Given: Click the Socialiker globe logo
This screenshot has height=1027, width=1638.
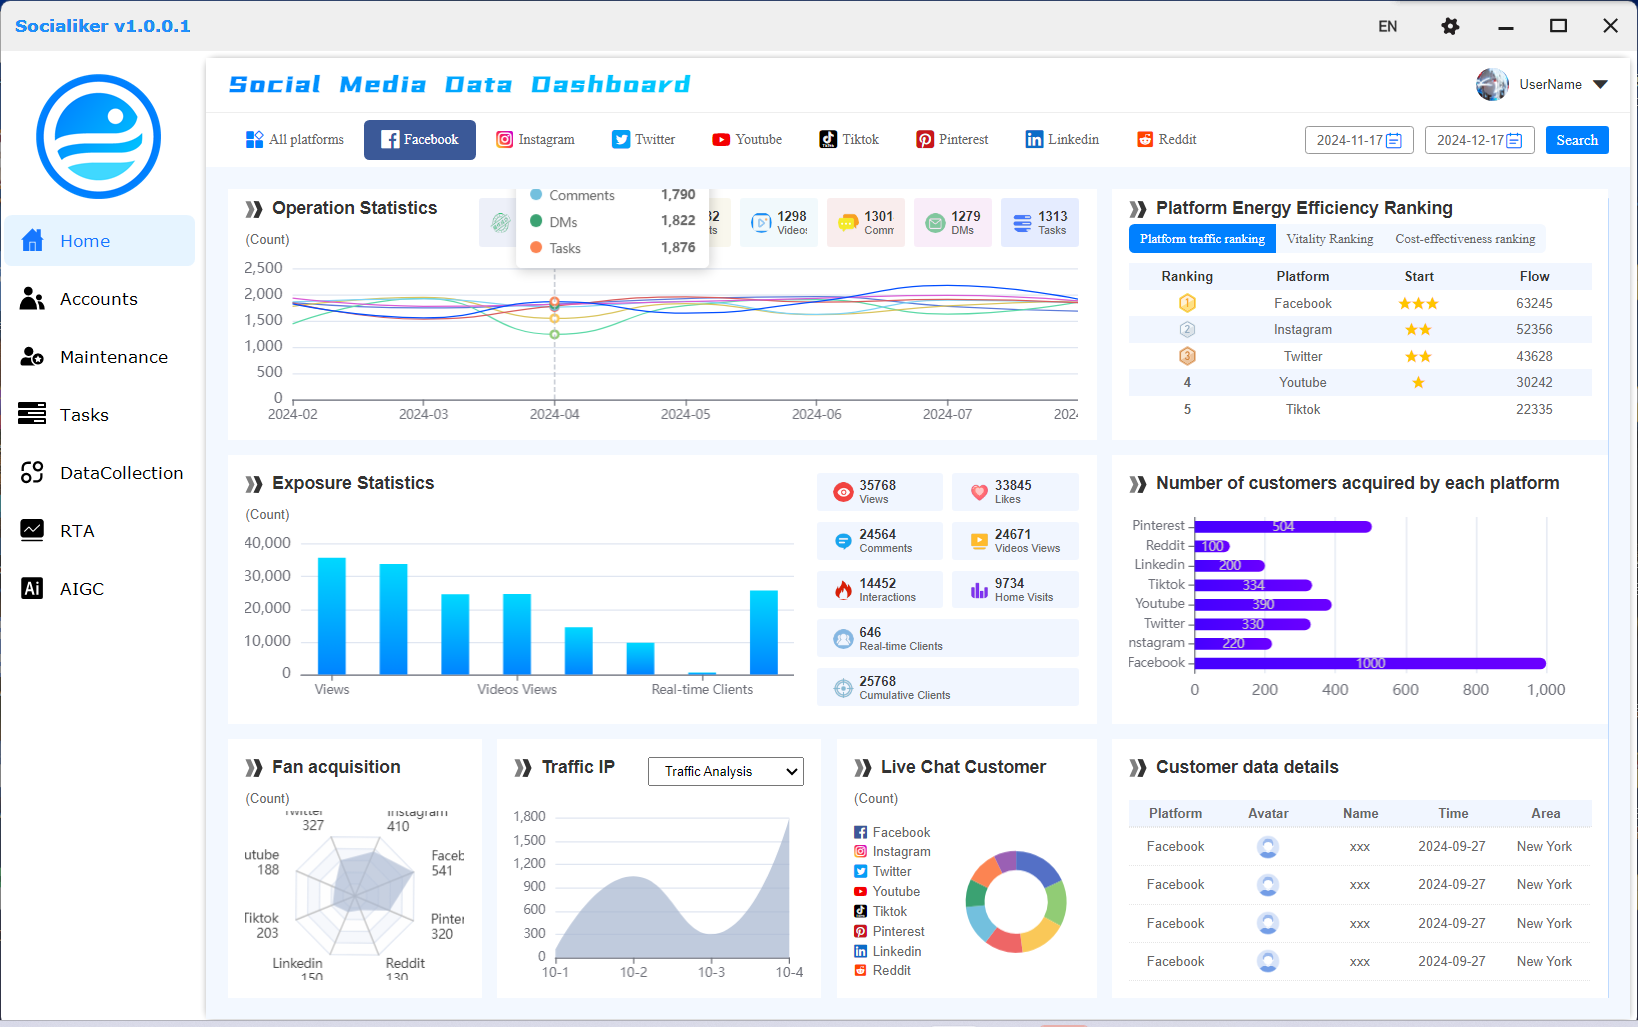Looking at the screenshot, I should 98,136.
